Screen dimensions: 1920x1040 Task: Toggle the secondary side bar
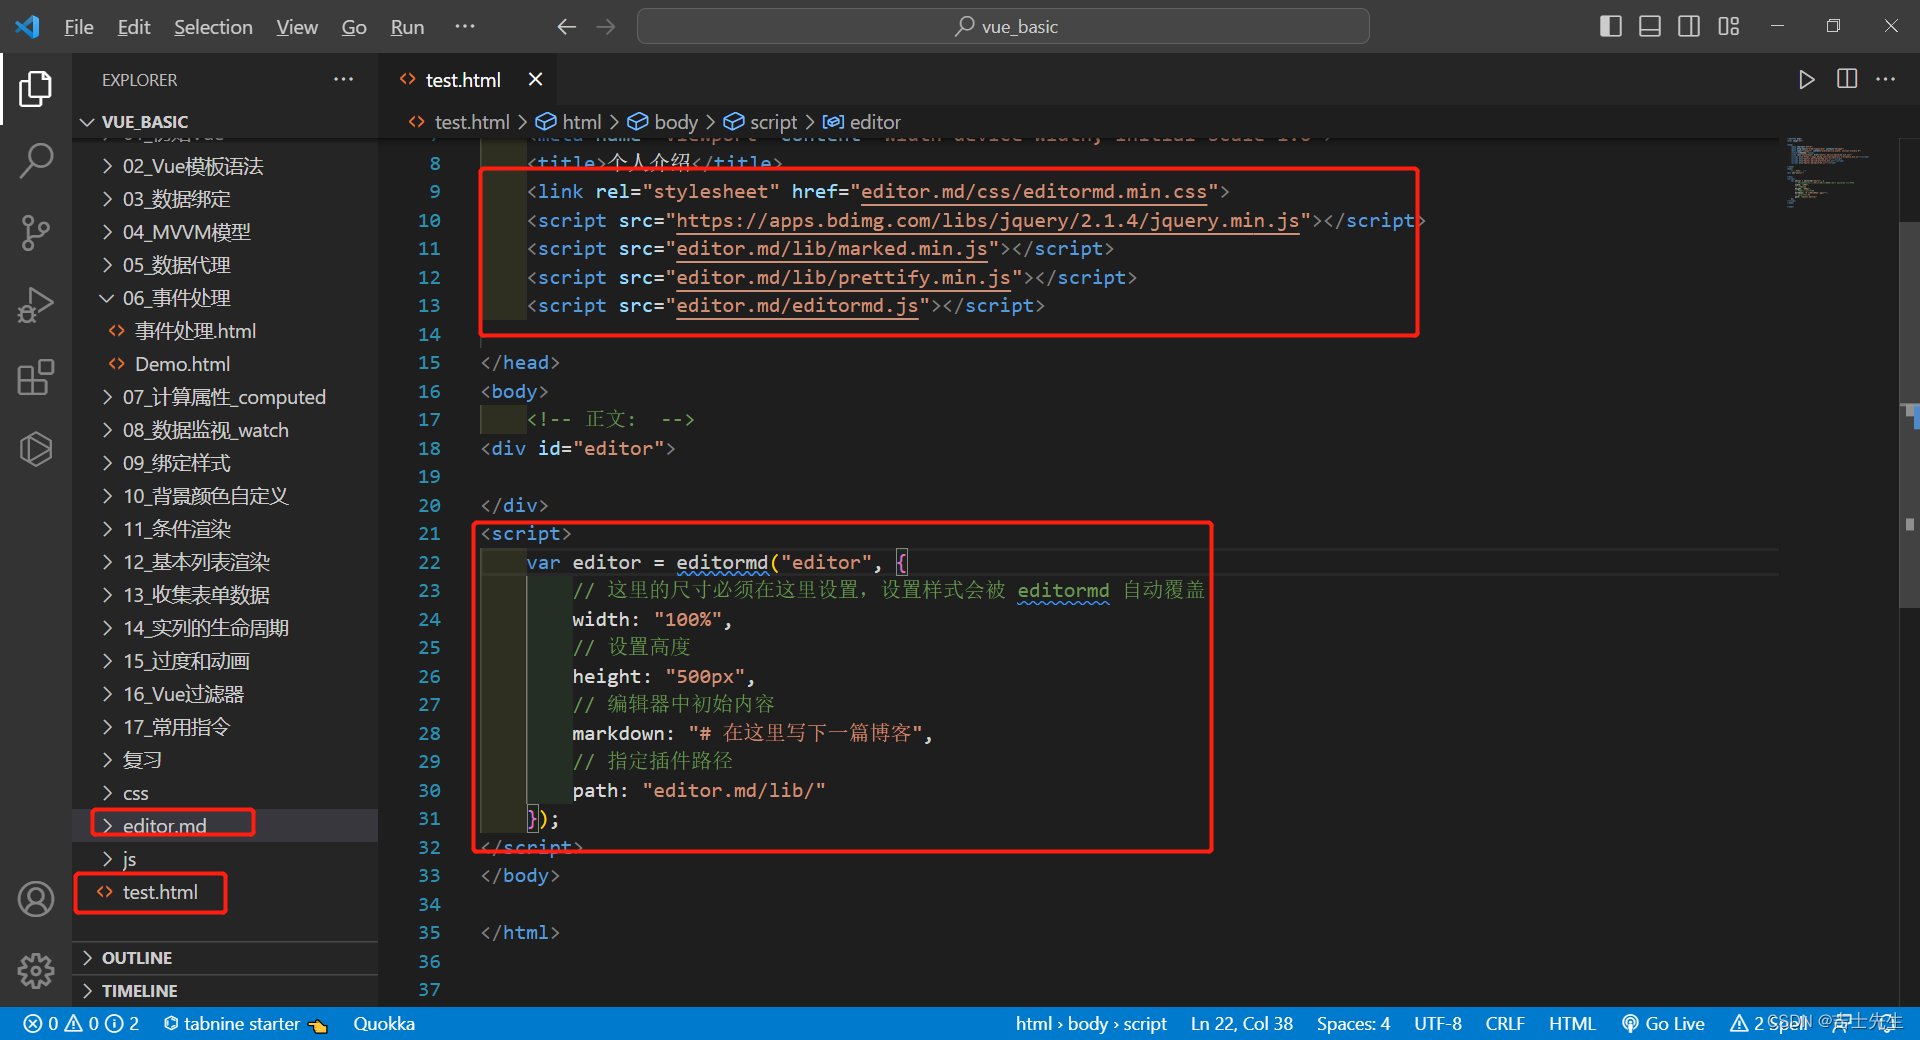click(1689, 27)
